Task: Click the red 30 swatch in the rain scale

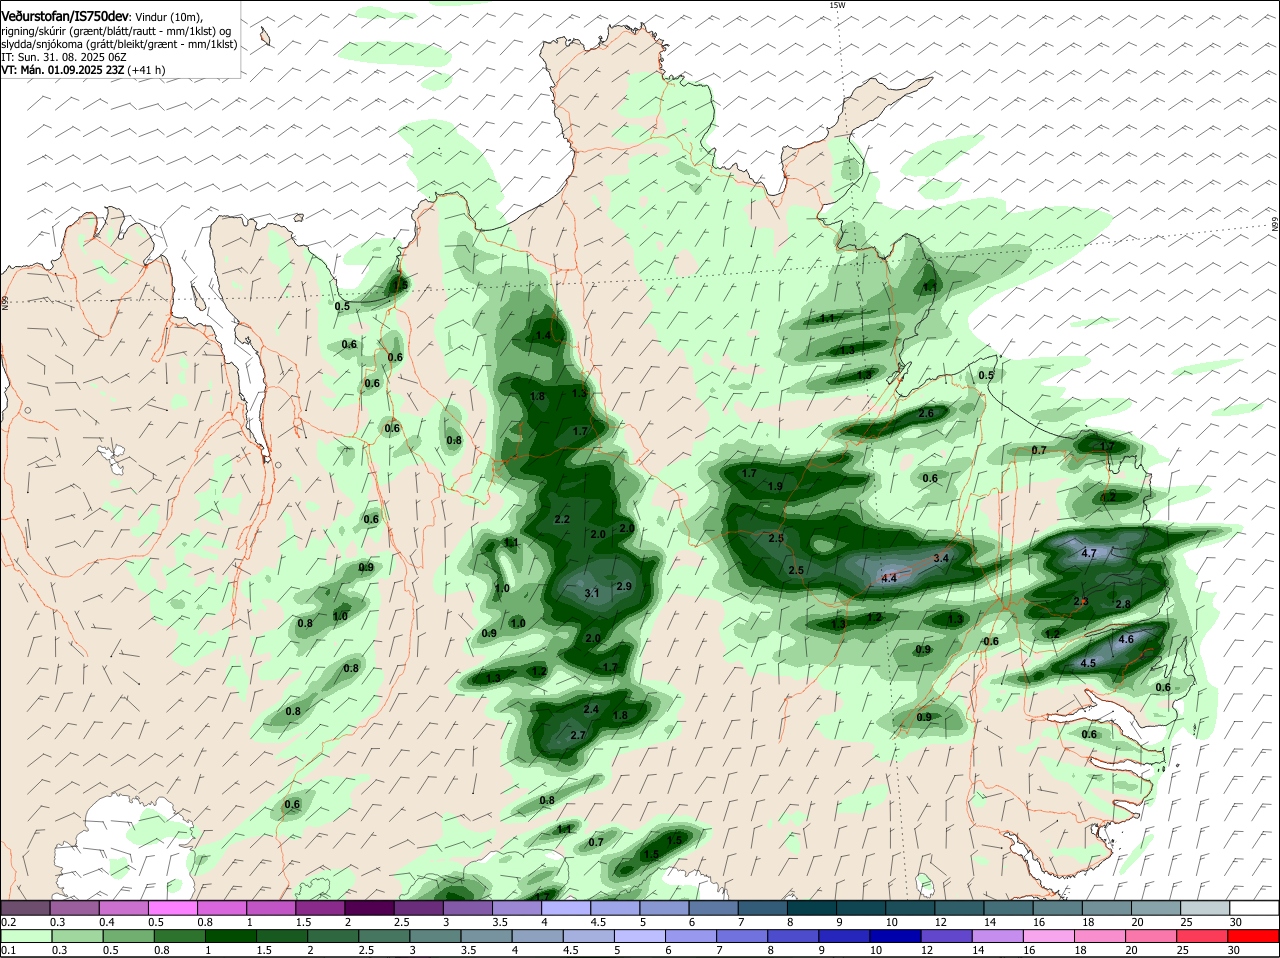Action: point(1254,935)
